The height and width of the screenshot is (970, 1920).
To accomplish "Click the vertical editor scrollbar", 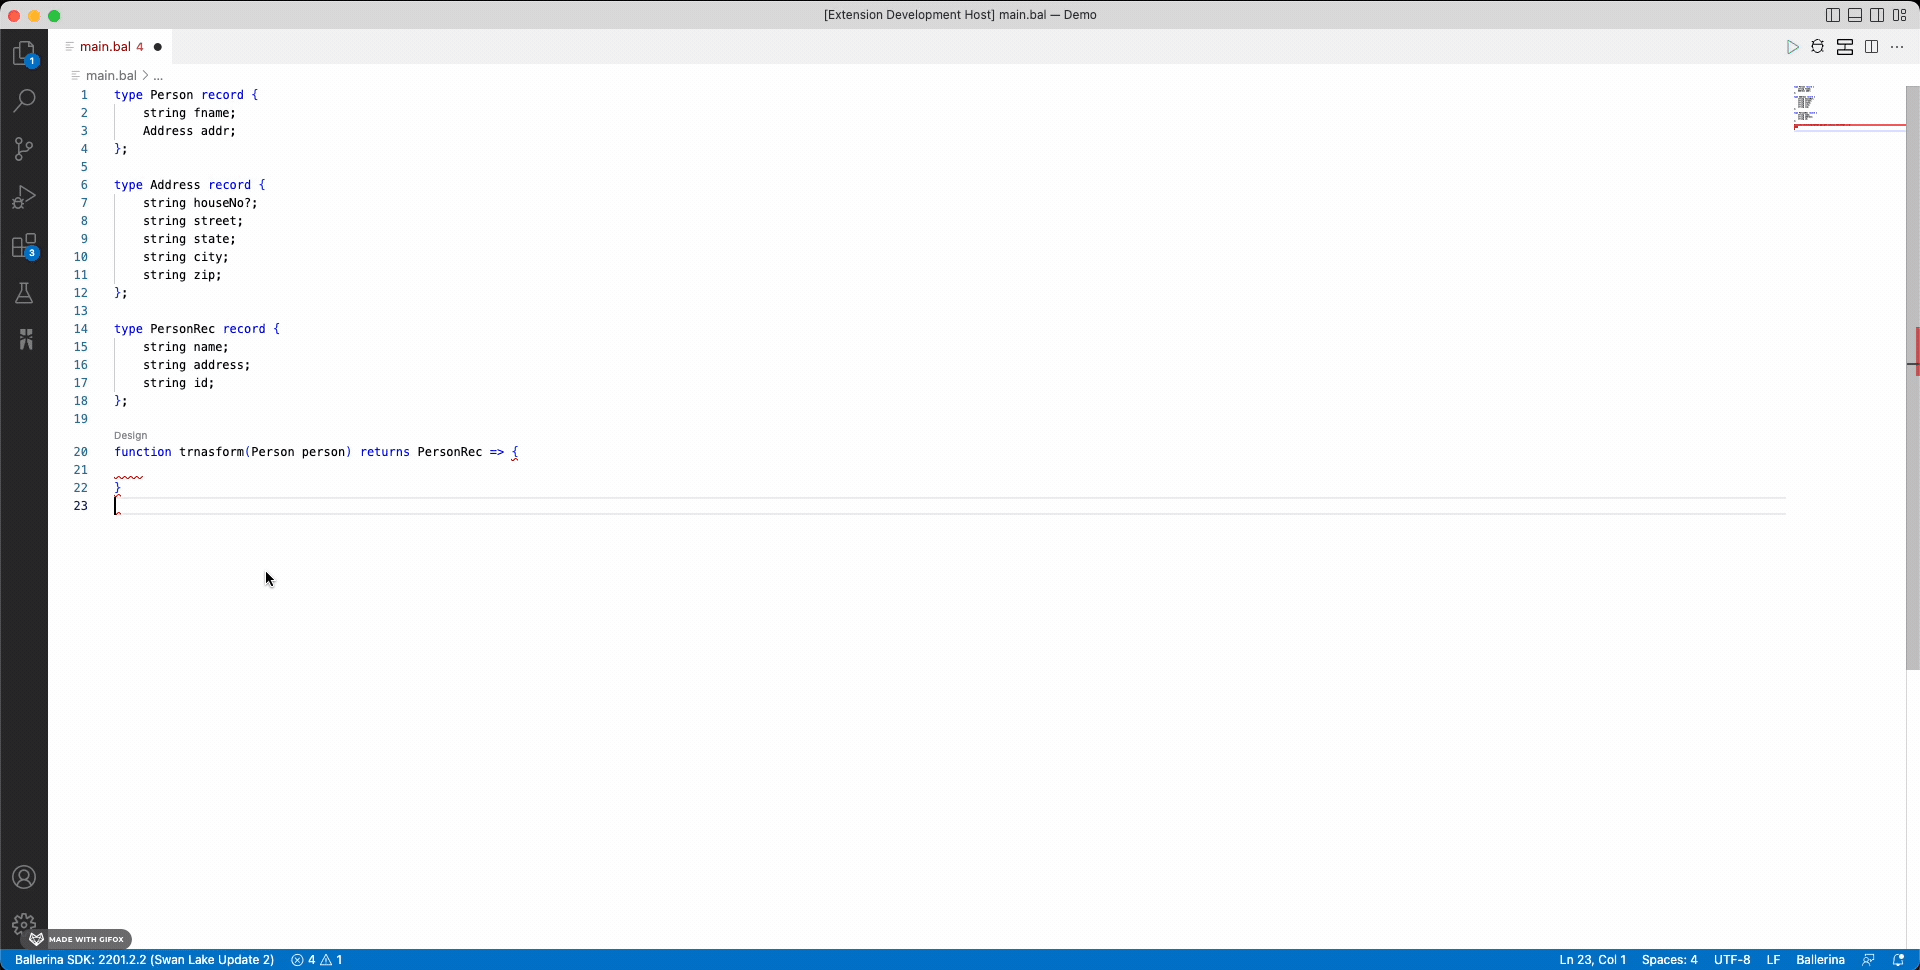I will coord(1912,378).
